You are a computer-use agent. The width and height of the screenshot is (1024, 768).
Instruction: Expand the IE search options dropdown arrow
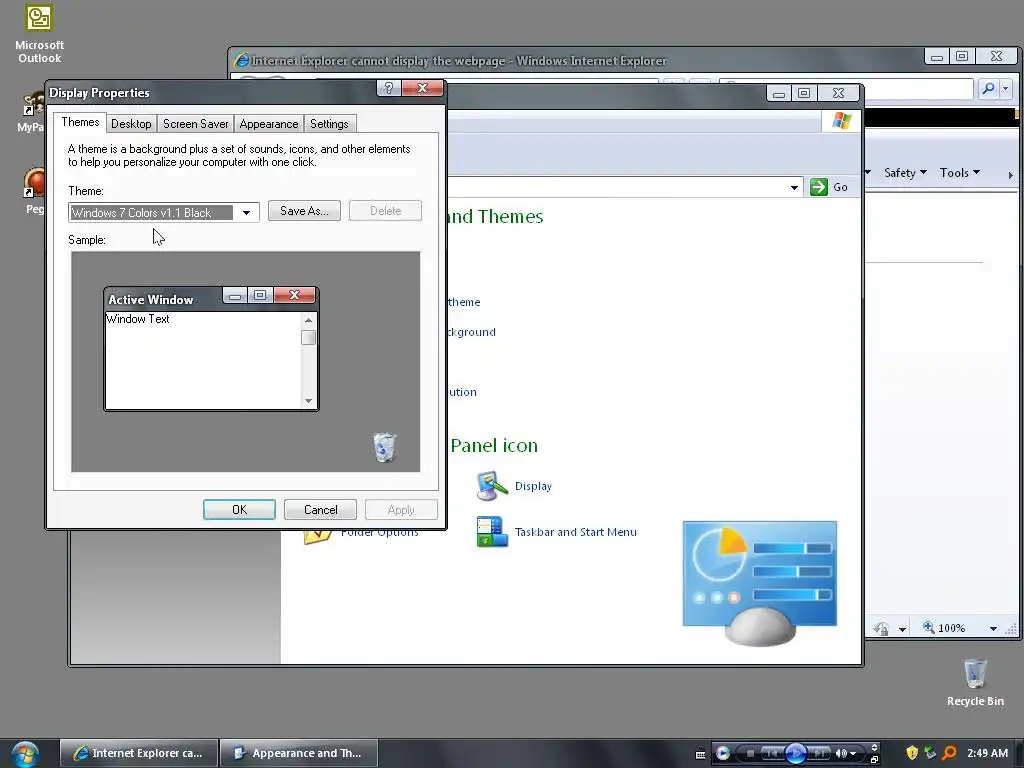click(1006, 88)
